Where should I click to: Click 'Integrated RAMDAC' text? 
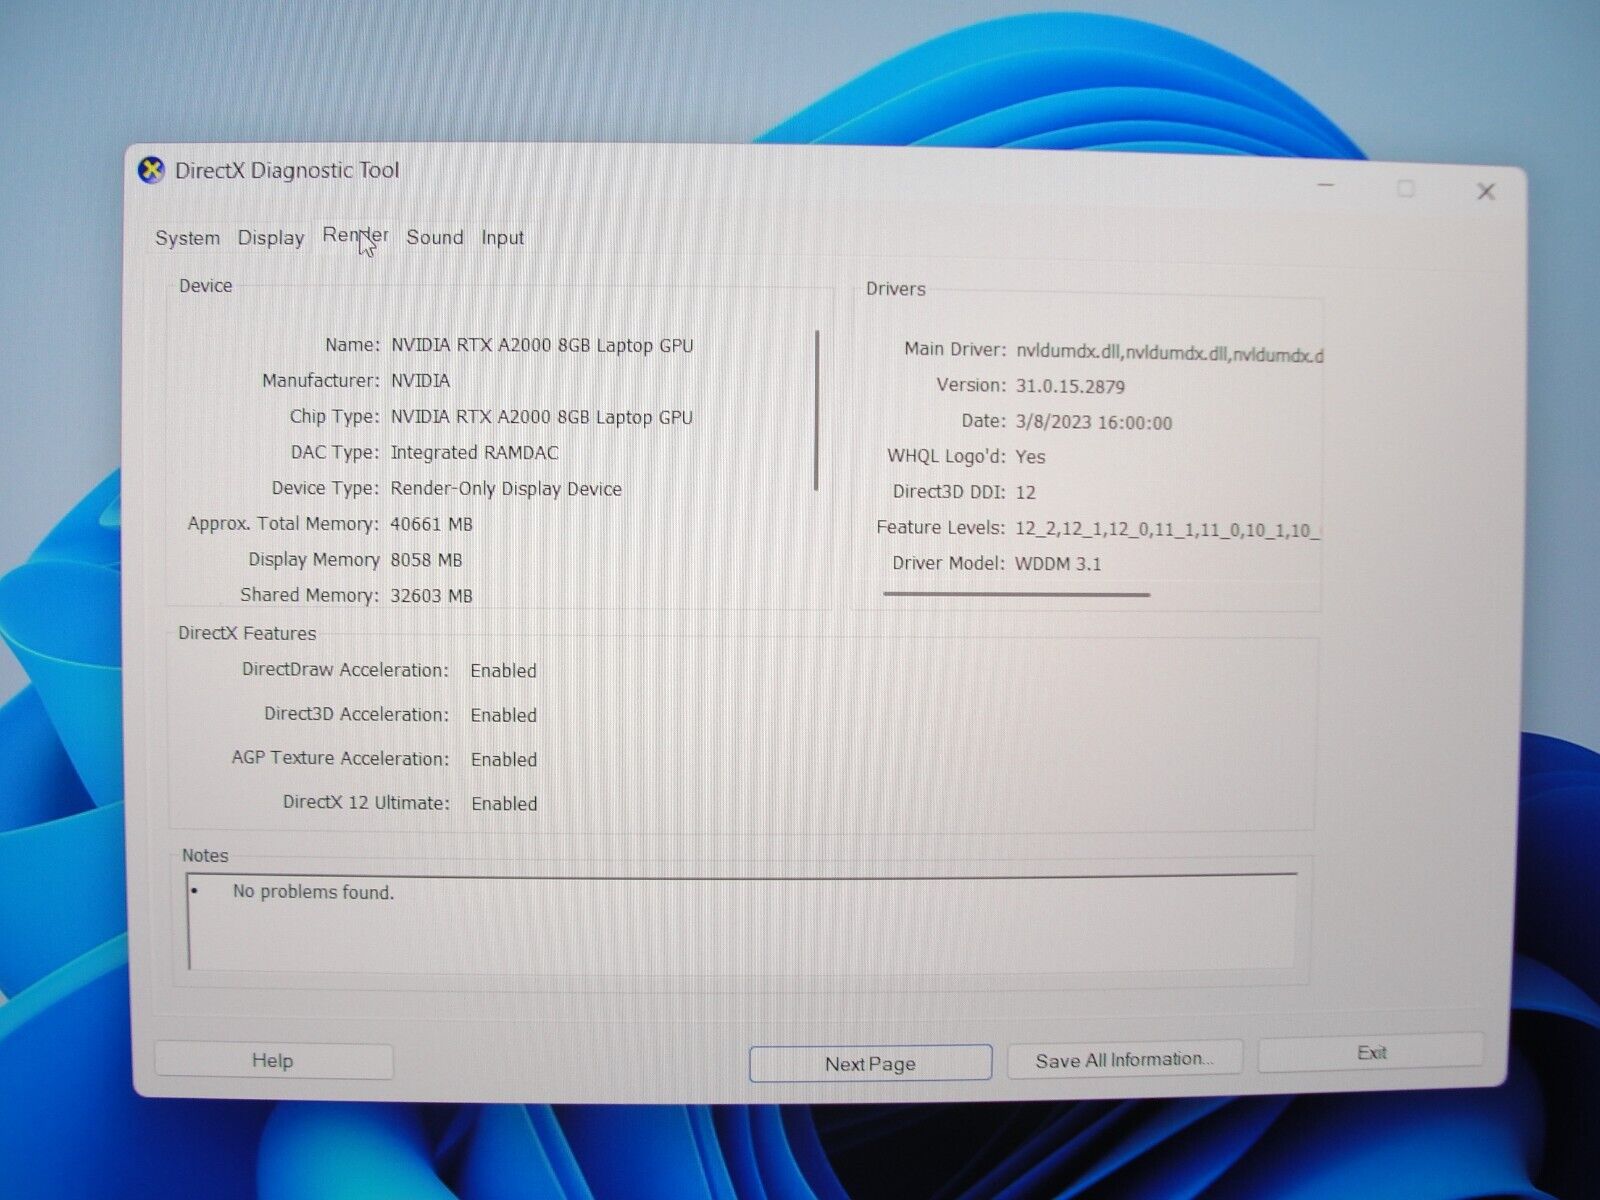(474, 453)
